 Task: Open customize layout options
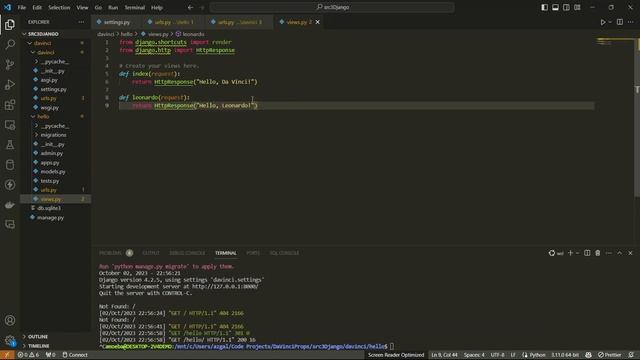[x=577, y=7]
